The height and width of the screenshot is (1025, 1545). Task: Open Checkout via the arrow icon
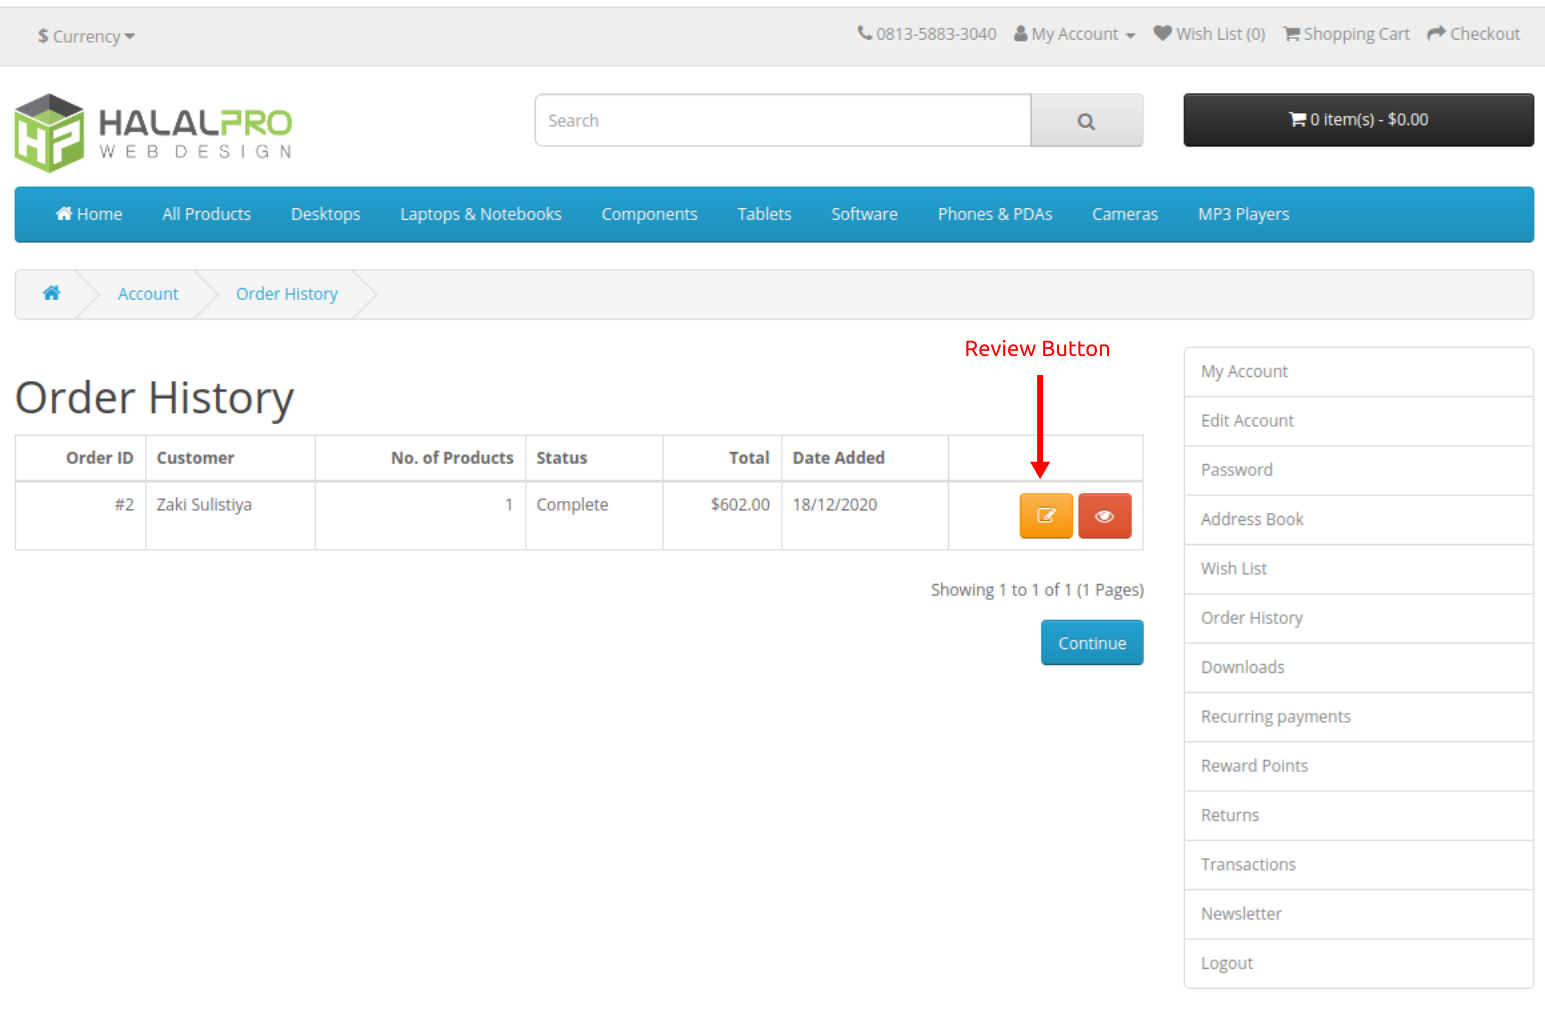click(1434, 33)
